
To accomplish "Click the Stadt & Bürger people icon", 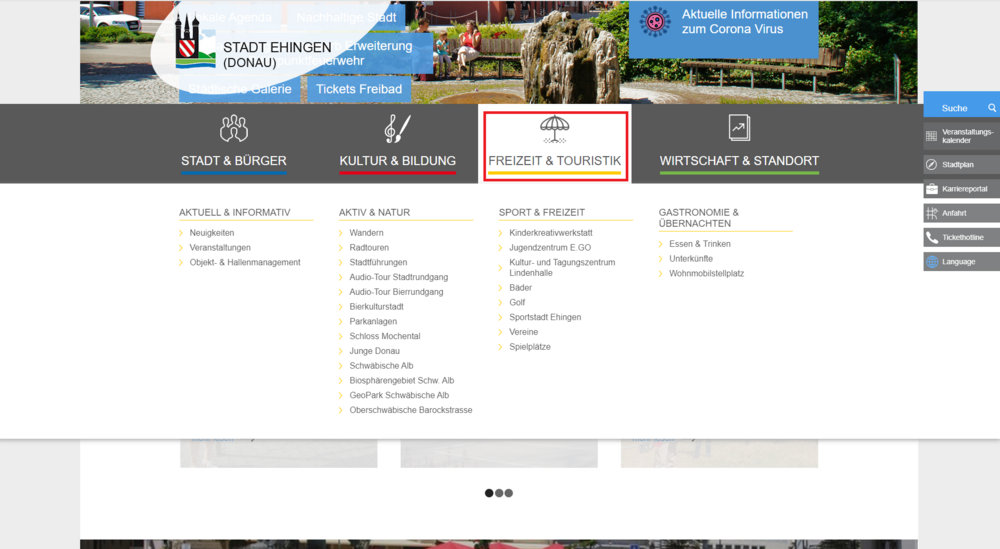I will [x=234, y=128].
